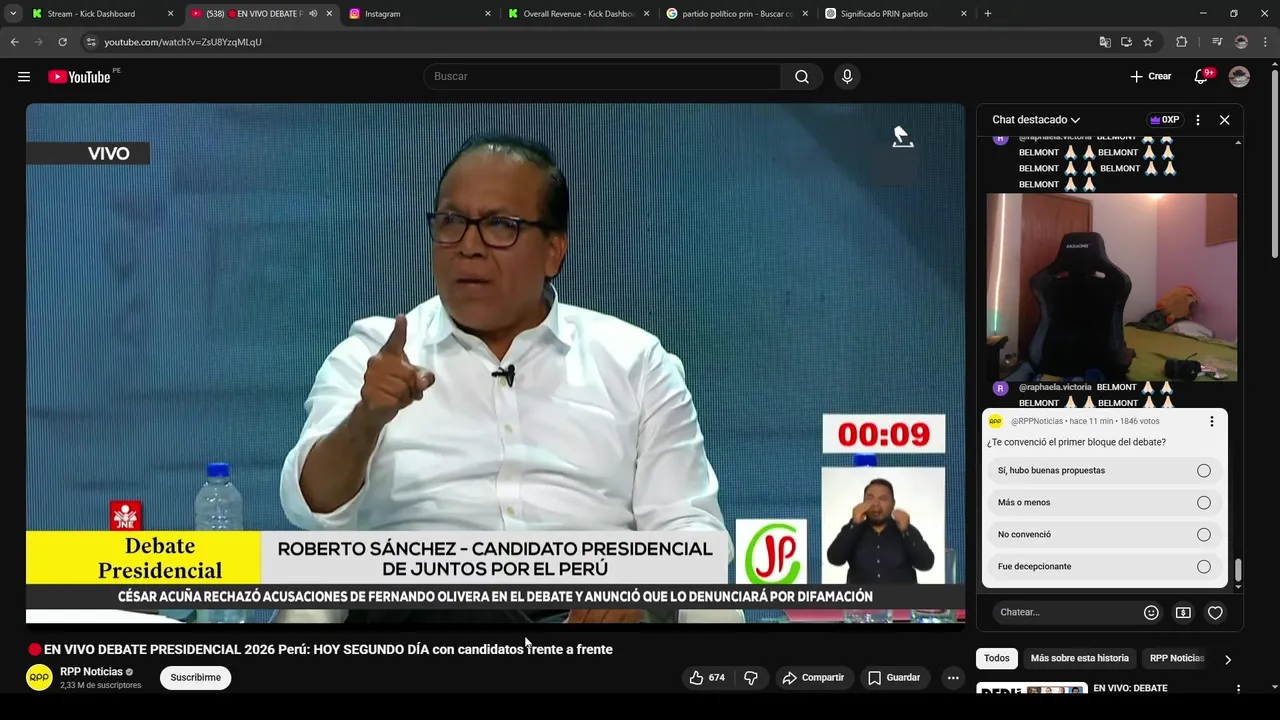Screen dimensions: 1280x720
Task: Switch to 'Overall Revenue - Kick Dashboard' tab
Action: click(x=578, y=14)
